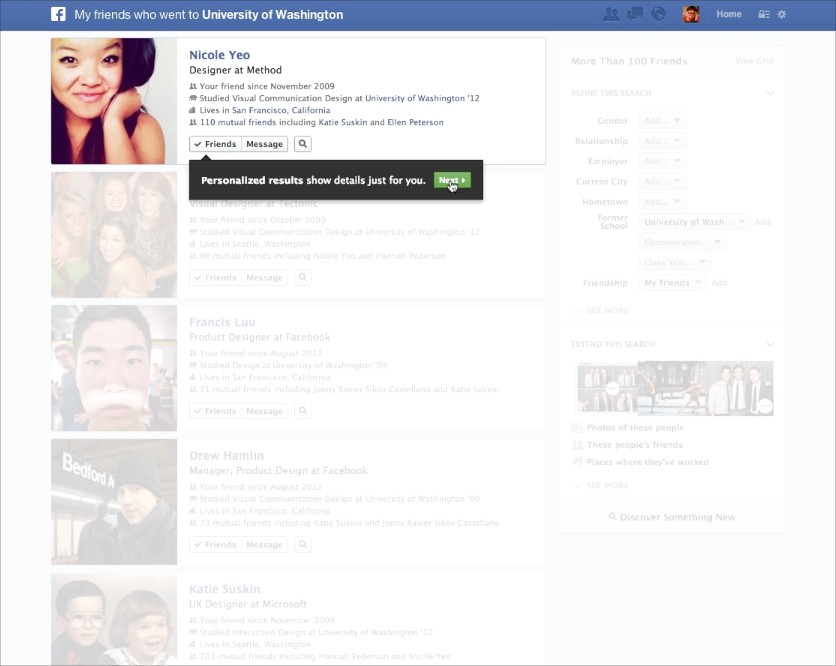
Task: Open the privacy shortcuts lock icon
Action: (763, 14)
